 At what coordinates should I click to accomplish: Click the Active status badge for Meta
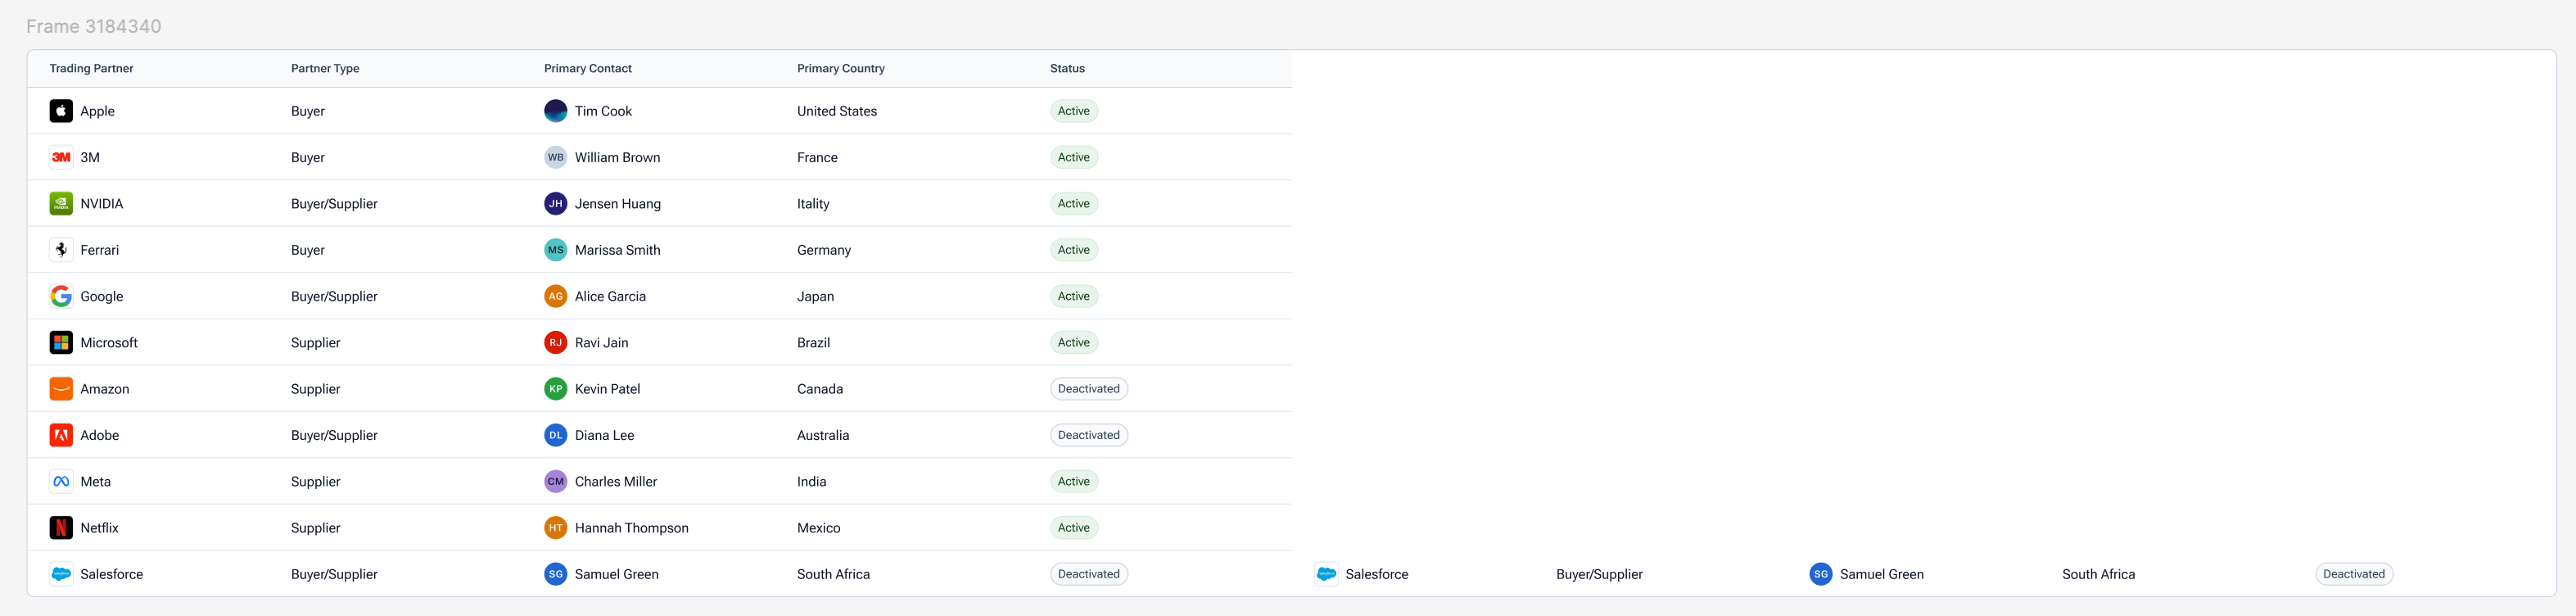(1074, 482)
